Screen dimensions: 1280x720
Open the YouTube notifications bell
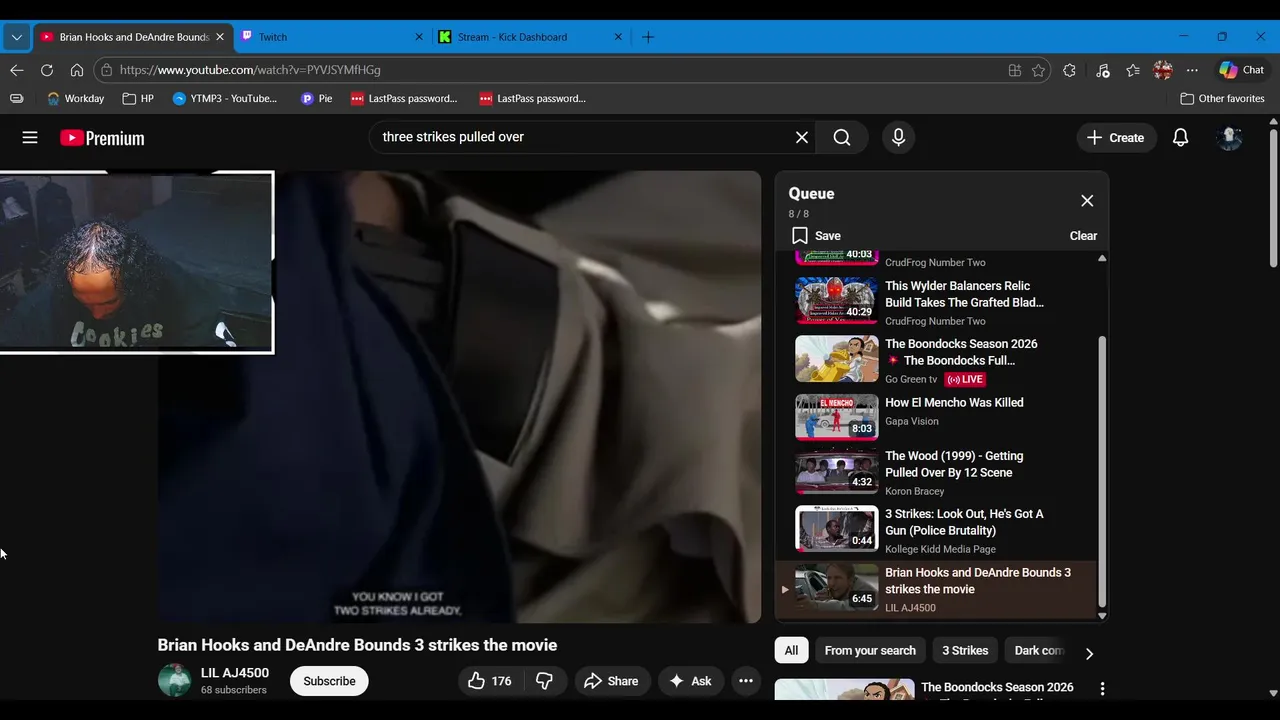tap(1180, 138)
